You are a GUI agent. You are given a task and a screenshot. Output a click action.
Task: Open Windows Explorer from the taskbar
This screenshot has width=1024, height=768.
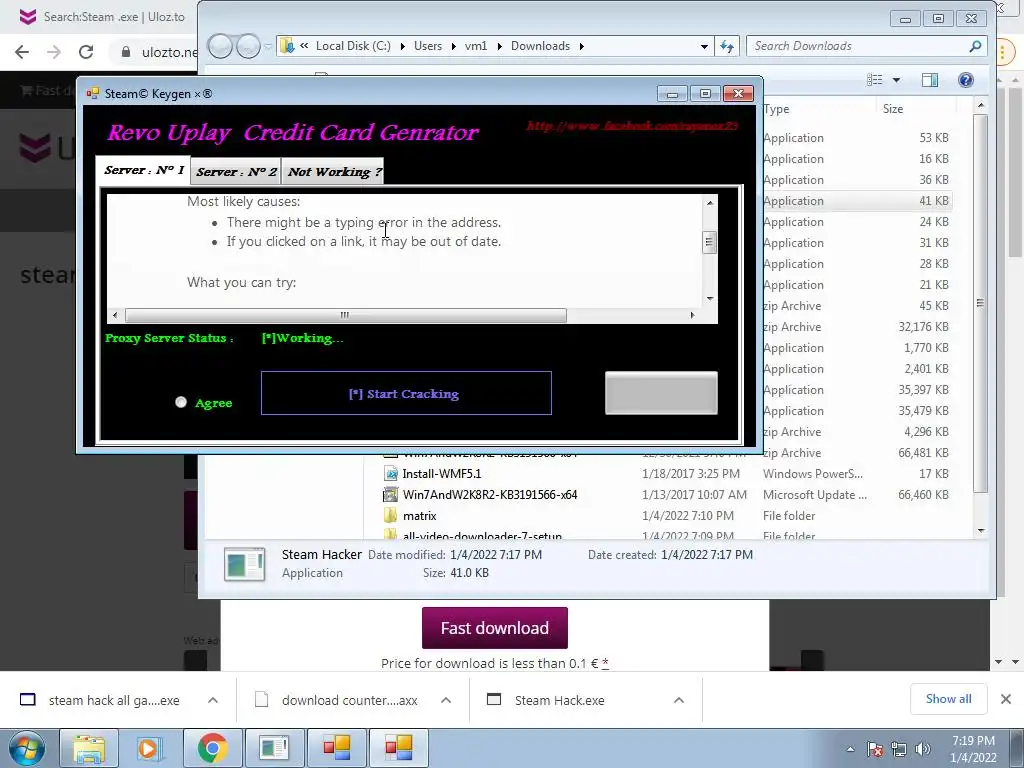pos(88,748)
